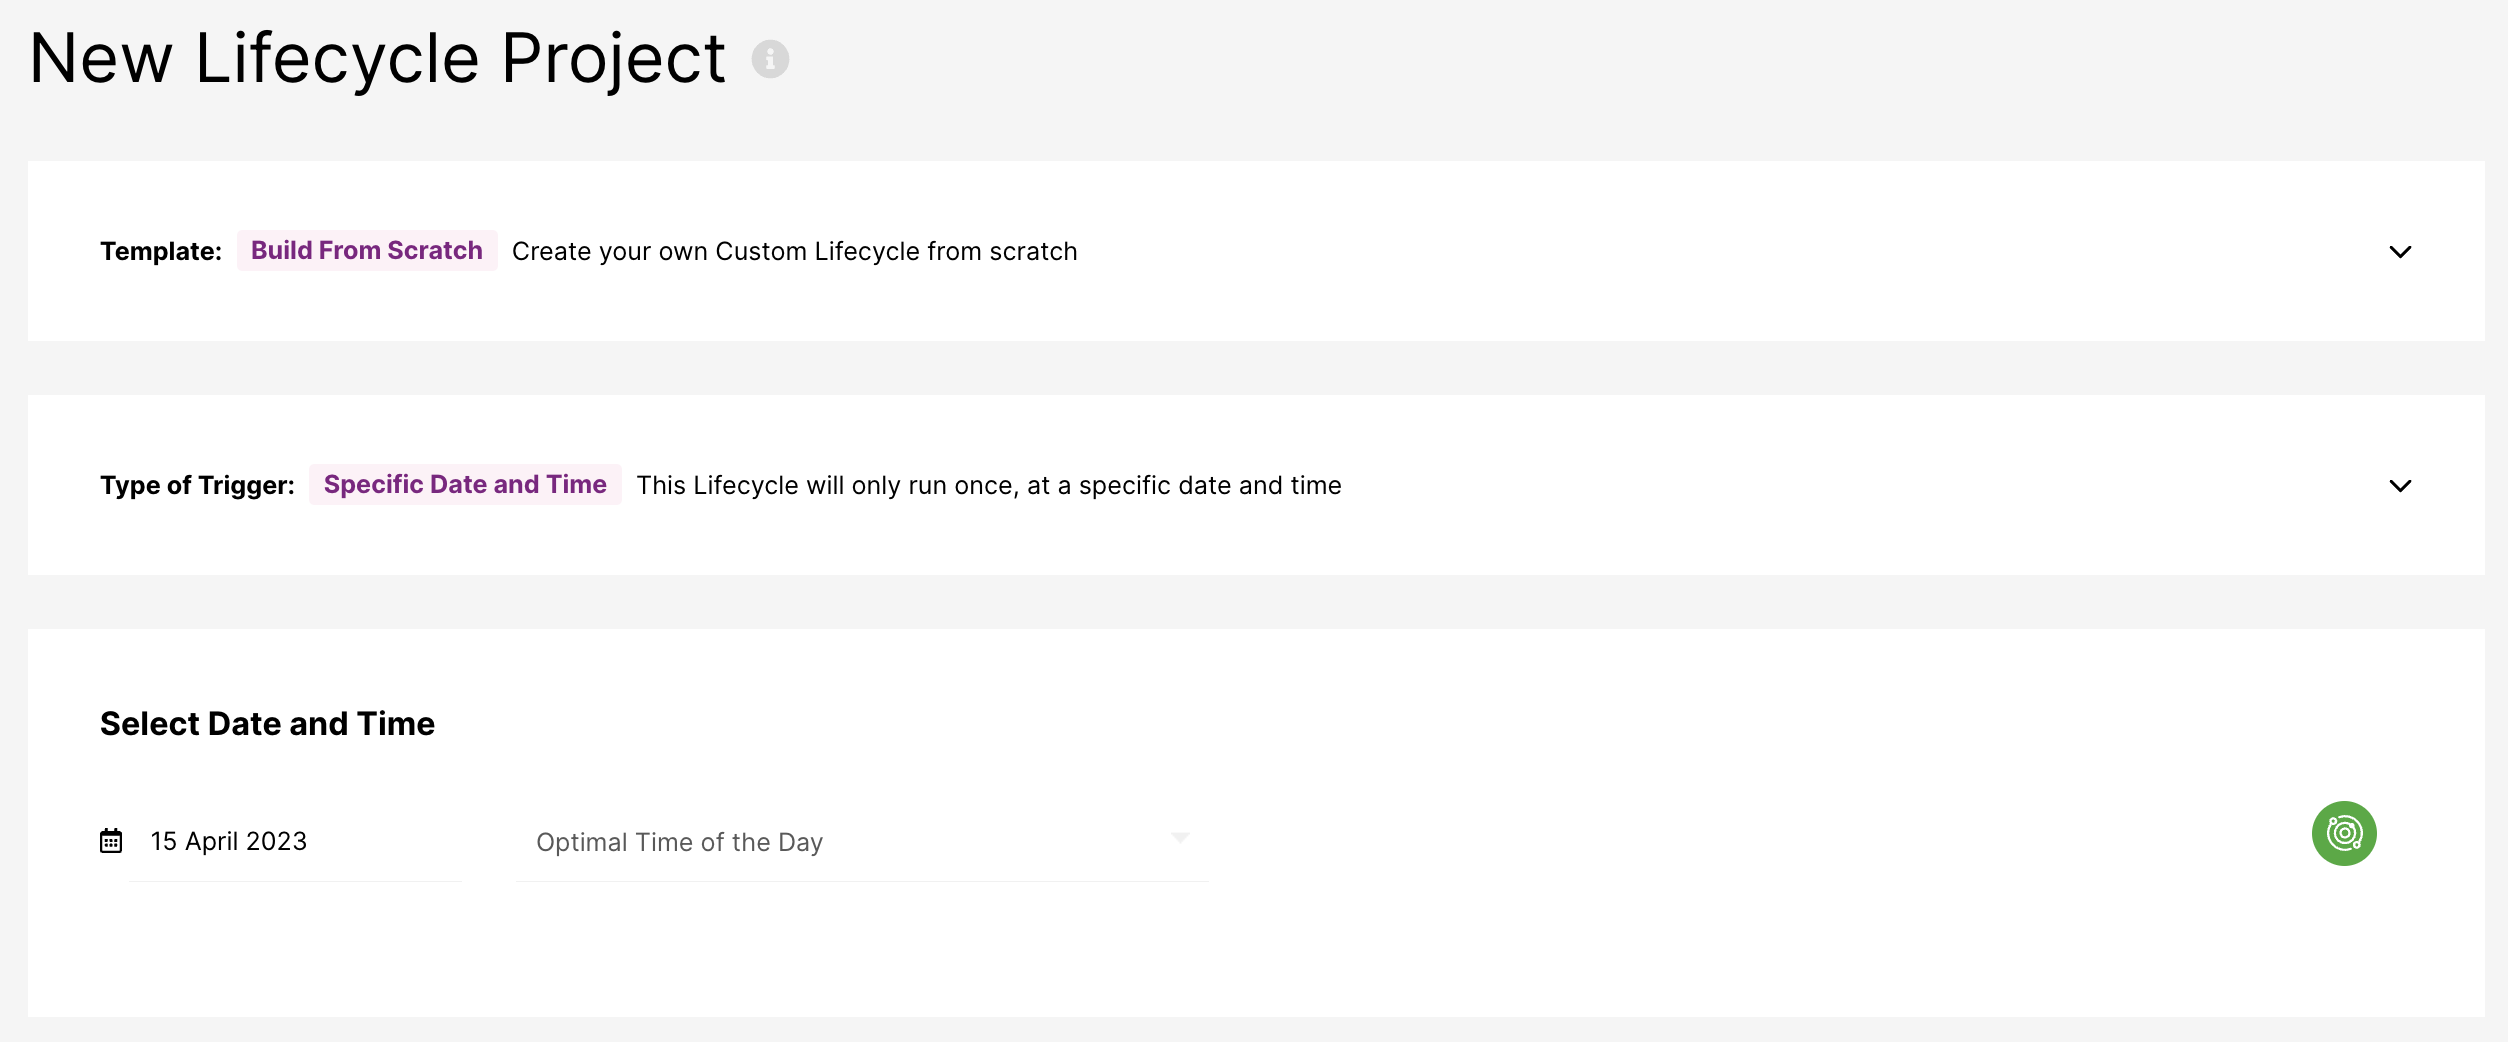The width and height of the screenshot is (2508, 1042).
Task: Click the bold Template: label
Action: (160, 251)
